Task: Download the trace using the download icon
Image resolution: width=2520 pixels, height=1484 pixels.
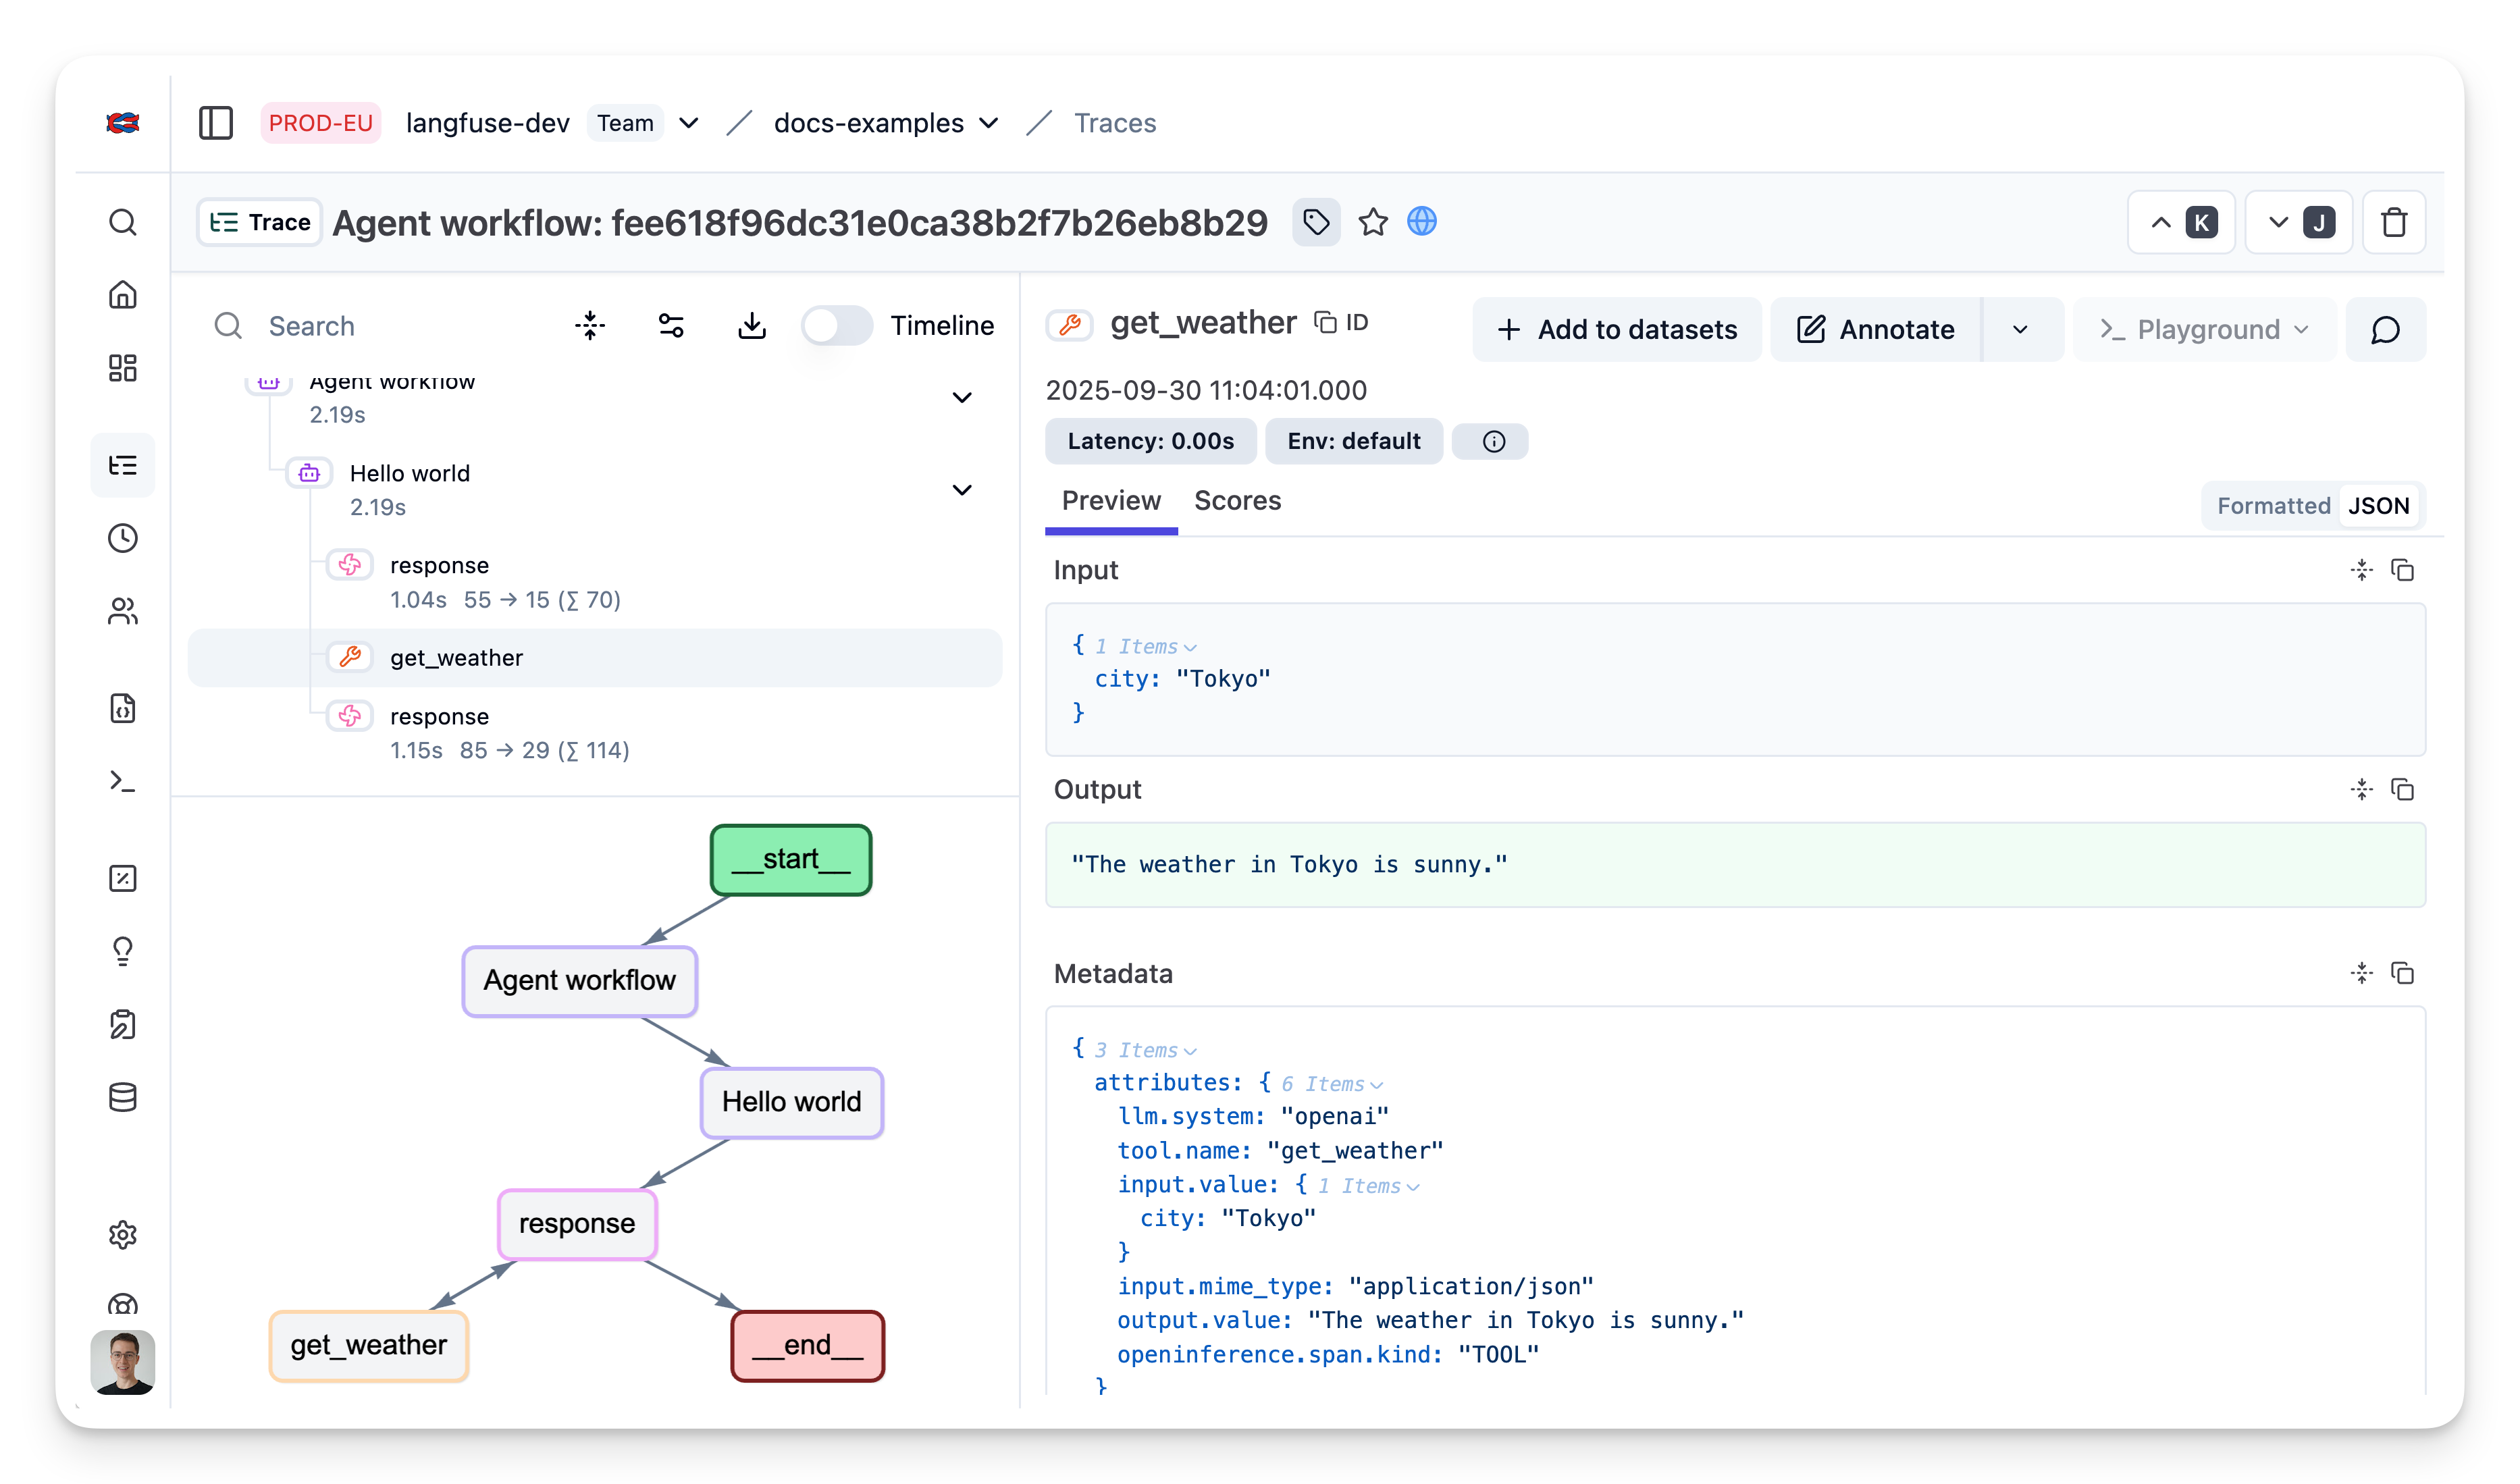Action: [752, 325]
